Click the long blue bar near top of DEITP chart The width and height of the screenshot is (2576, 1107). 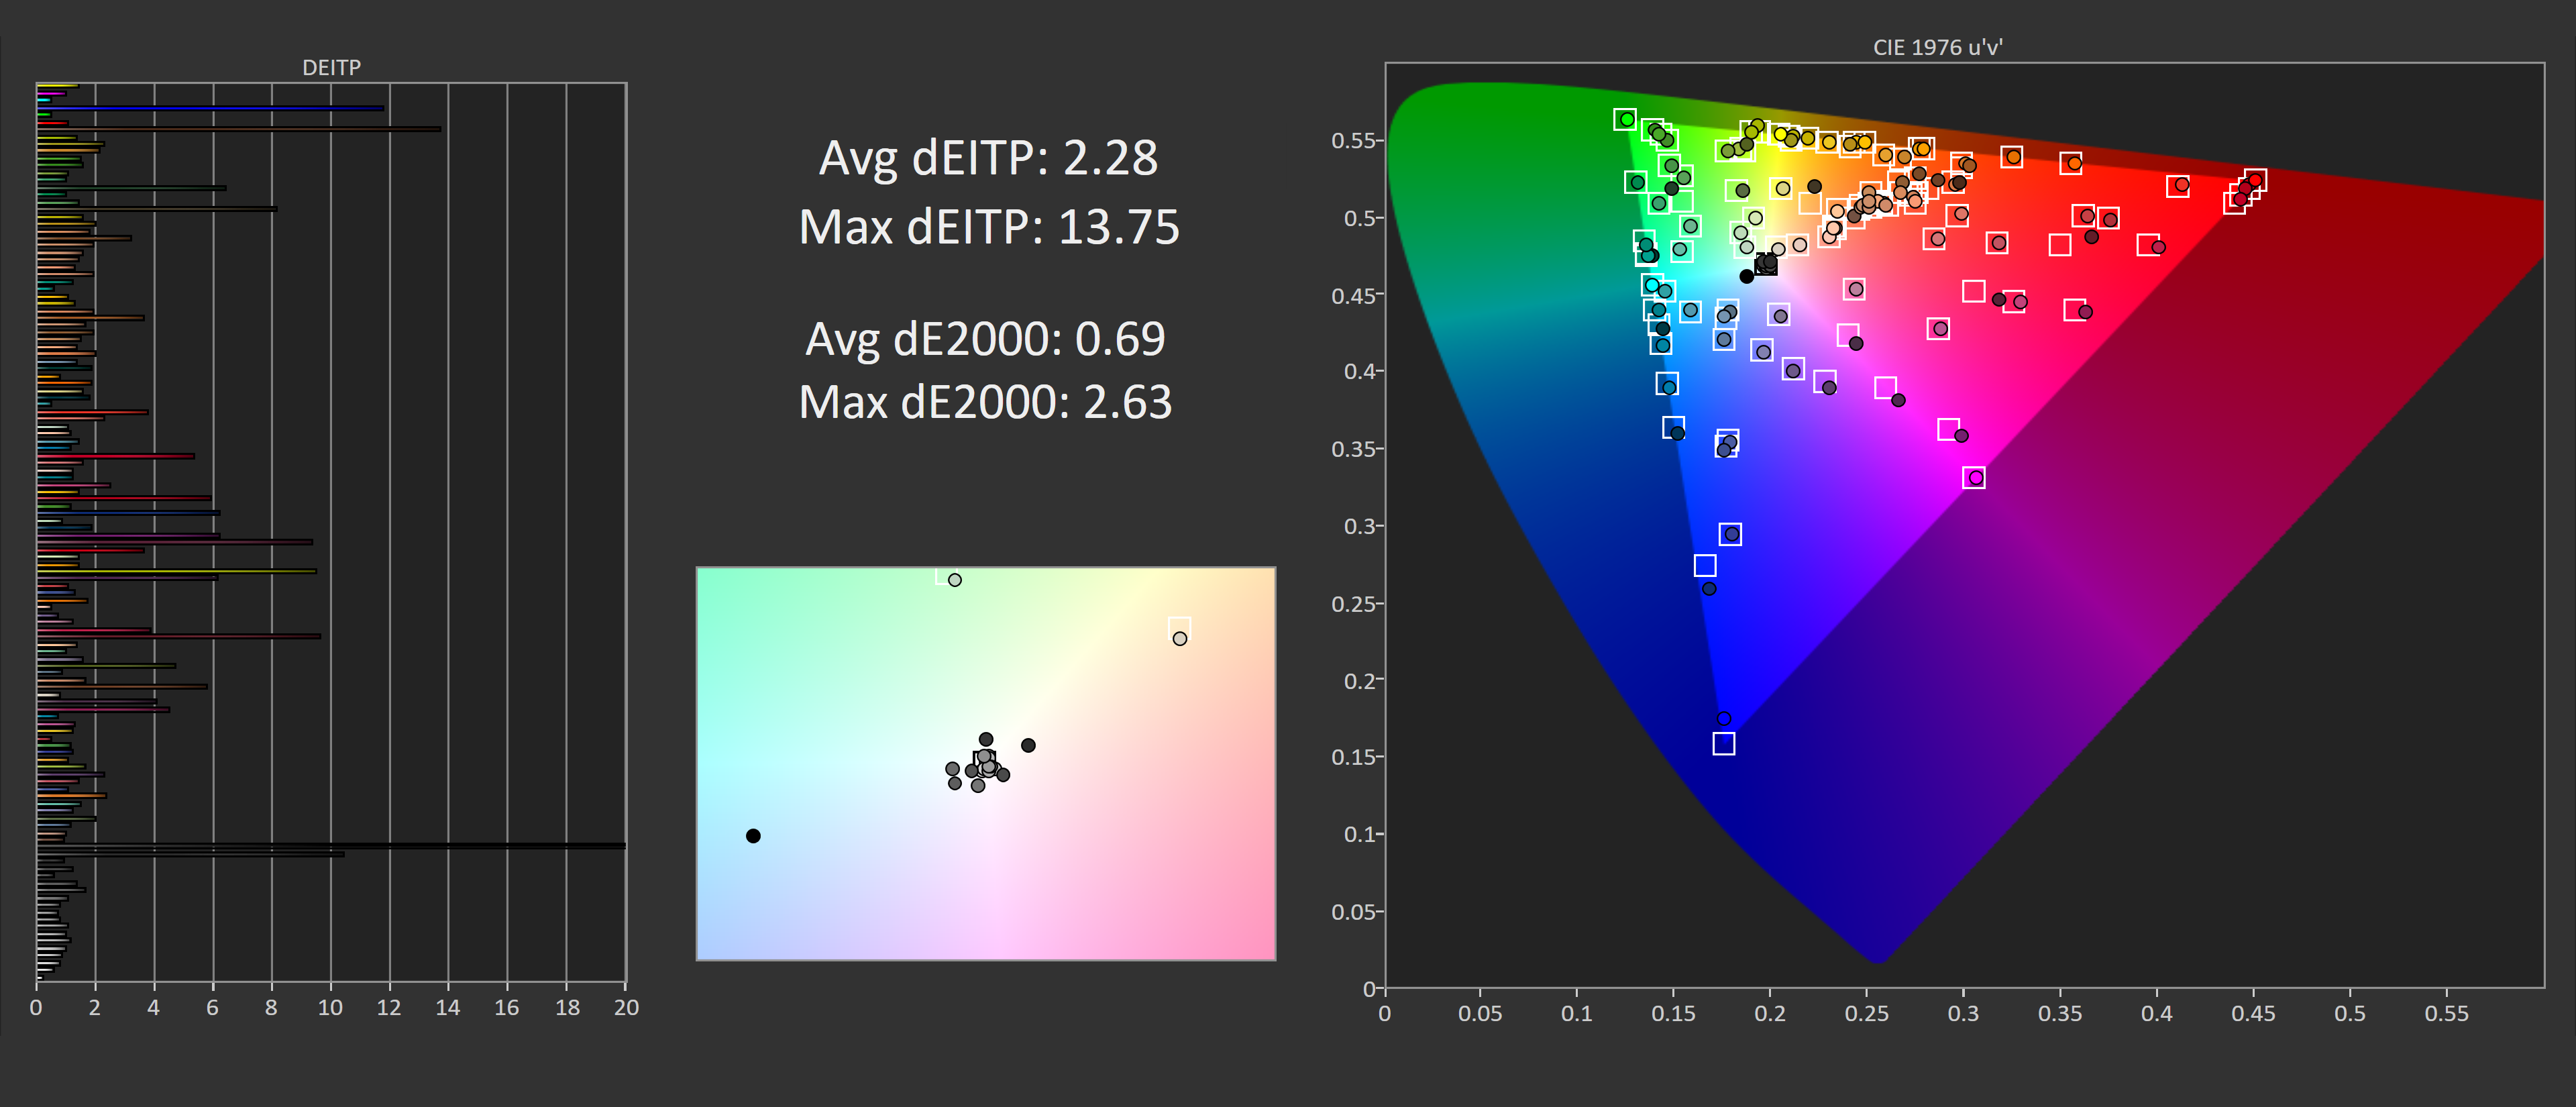(210, 108)
